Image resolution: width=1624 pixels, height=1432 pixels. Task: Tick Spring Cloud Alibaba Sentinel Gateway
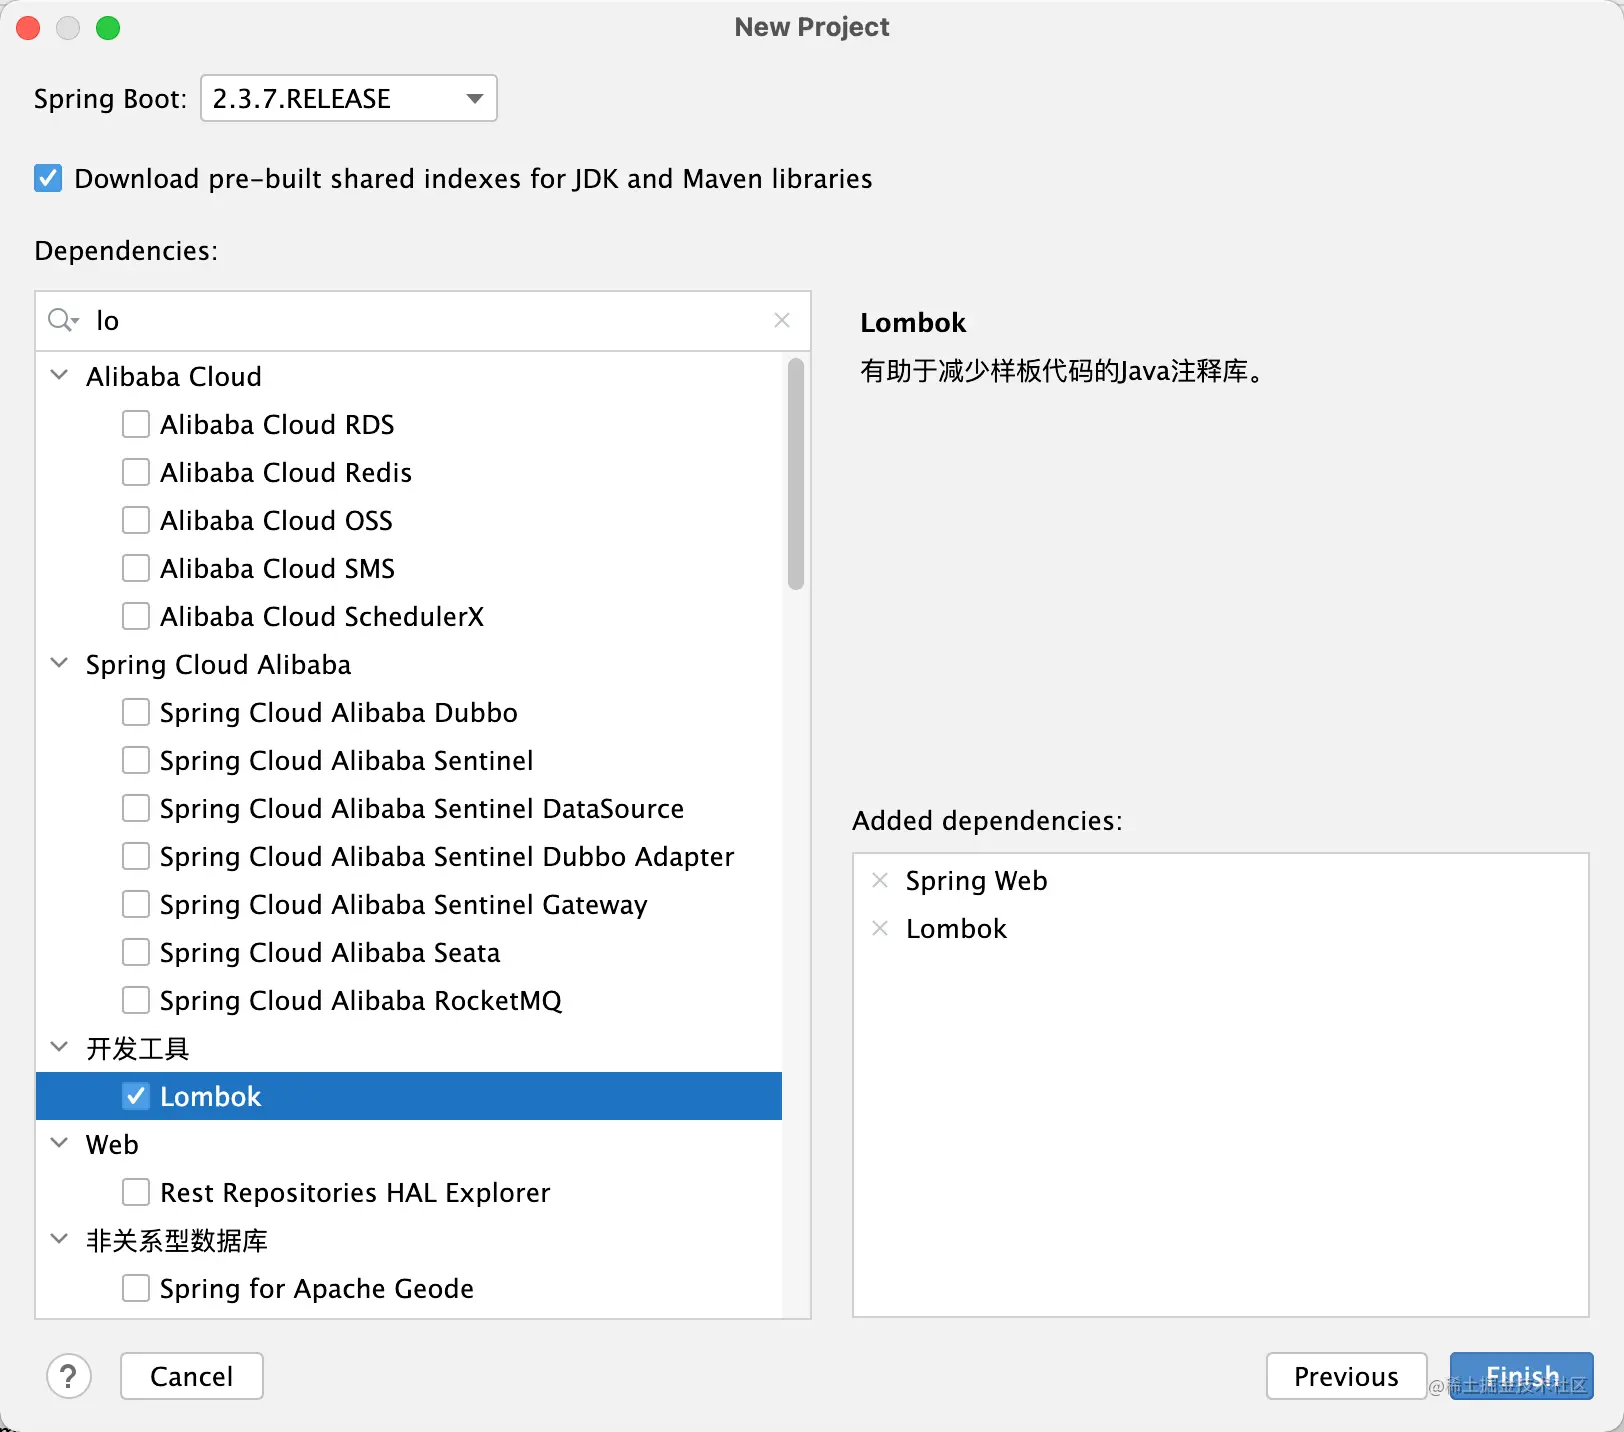coord(136,904)
